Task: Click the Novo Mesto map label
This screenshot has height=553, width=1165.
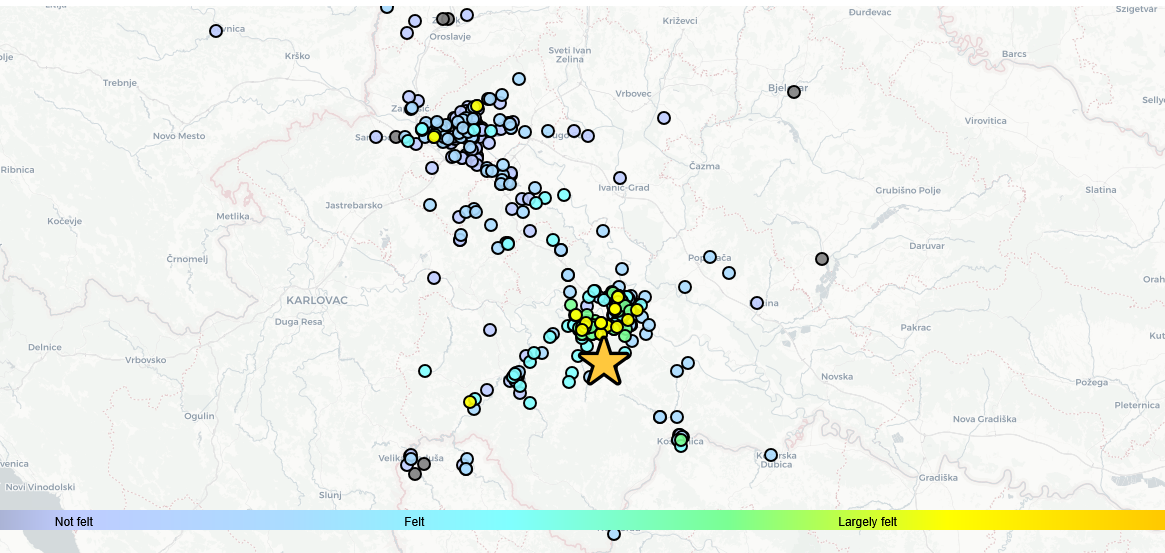Action: tap(178, 136)
